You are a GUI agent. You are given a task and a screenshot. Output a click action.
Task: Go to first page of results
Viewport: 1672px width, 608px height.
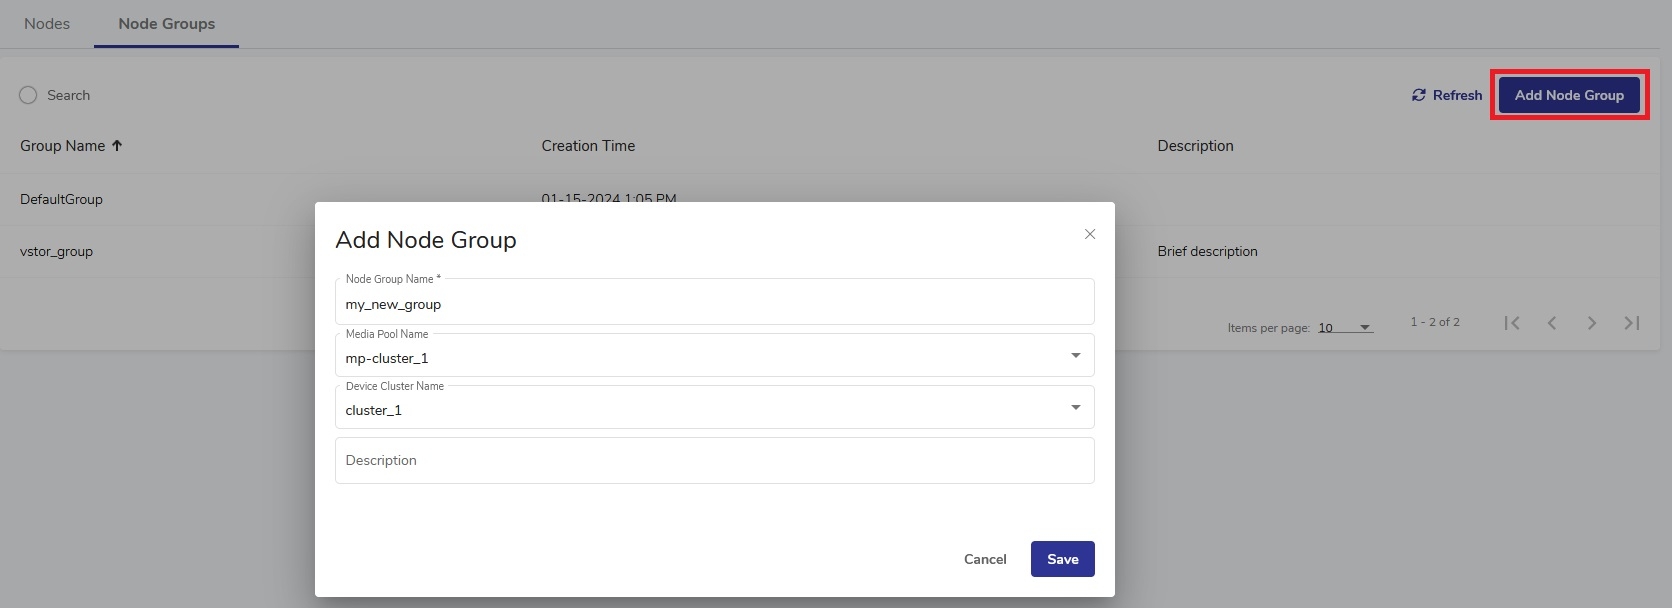[1512, 323]
